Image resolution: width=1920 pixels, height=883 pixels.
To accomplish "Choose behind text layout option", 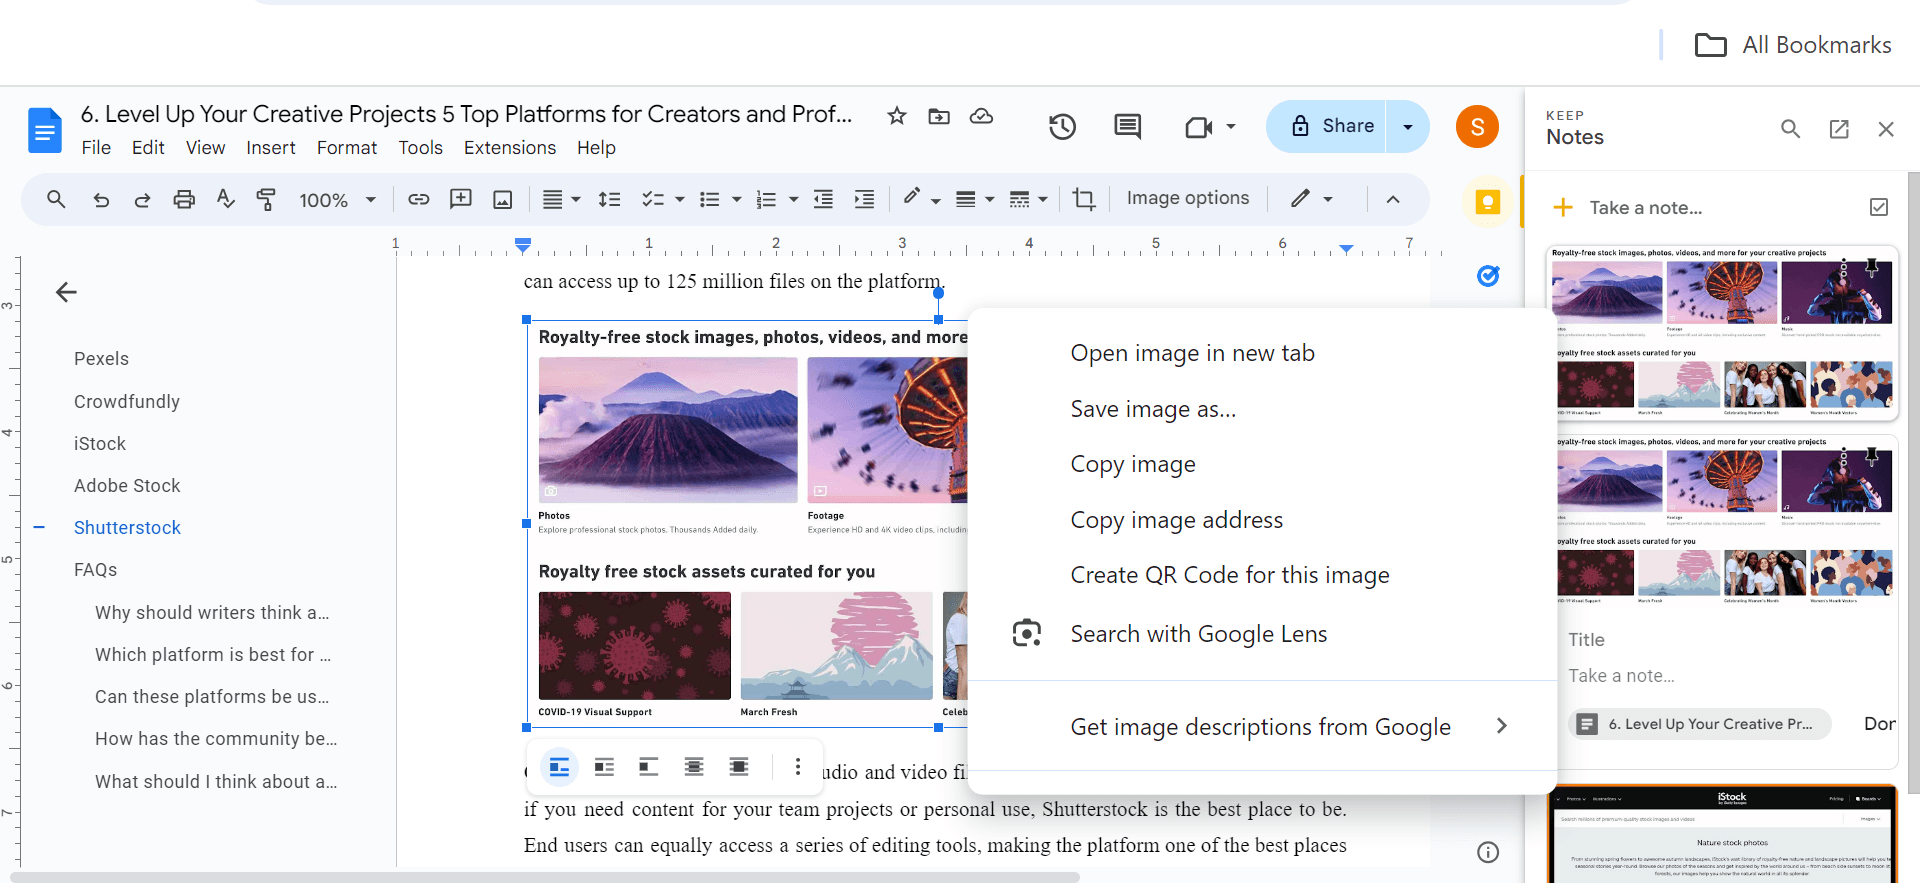I will click(x=694, y=767).
